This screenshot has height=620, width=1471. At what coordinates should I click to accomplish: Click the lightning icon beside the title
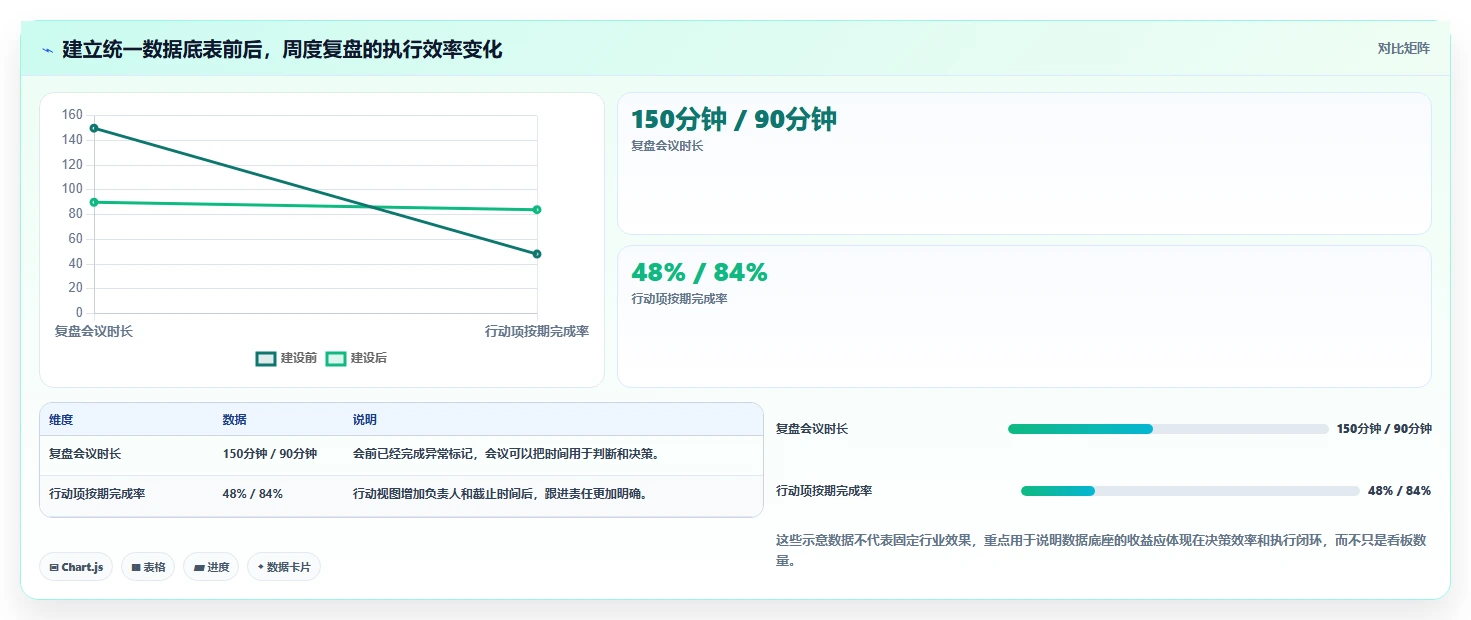point(47,50)
